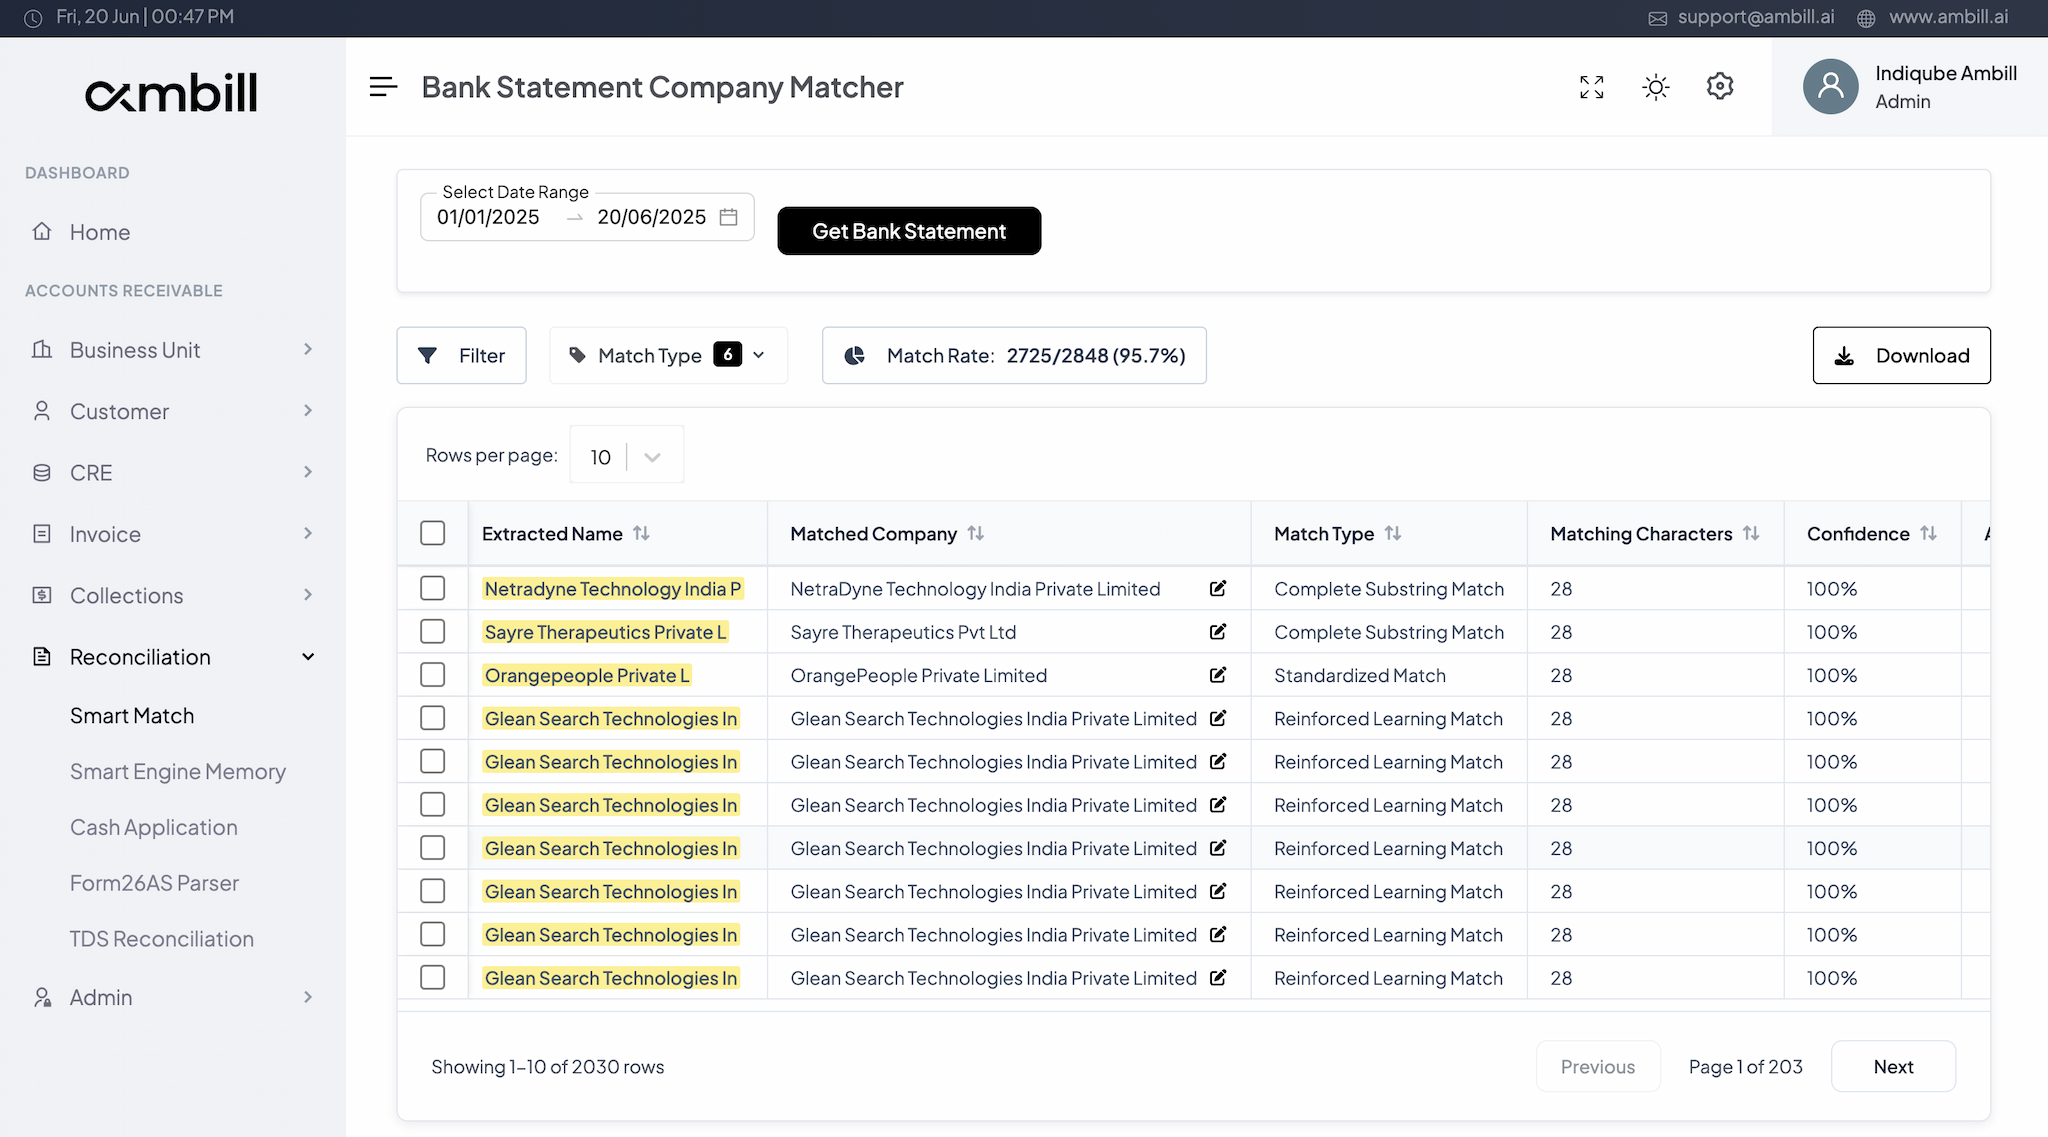This screenshot has height=1137, width=2048.
Task: Open Smart Engine Memory
Action: point(178,772)
